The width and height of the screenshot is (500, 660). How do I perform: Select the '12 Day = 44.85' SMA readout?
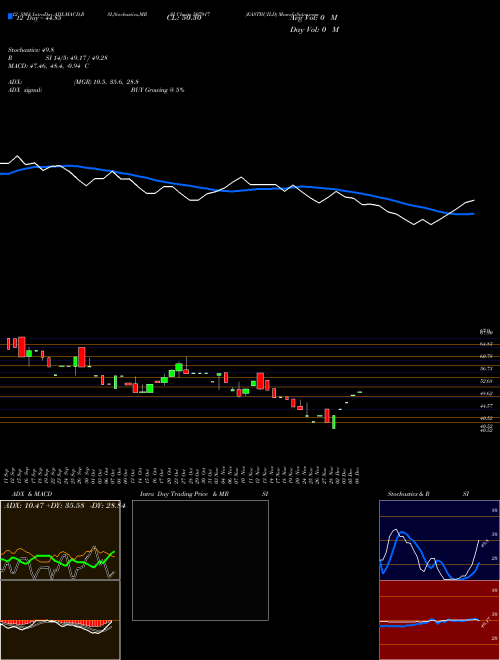click(x=38, y=18)
